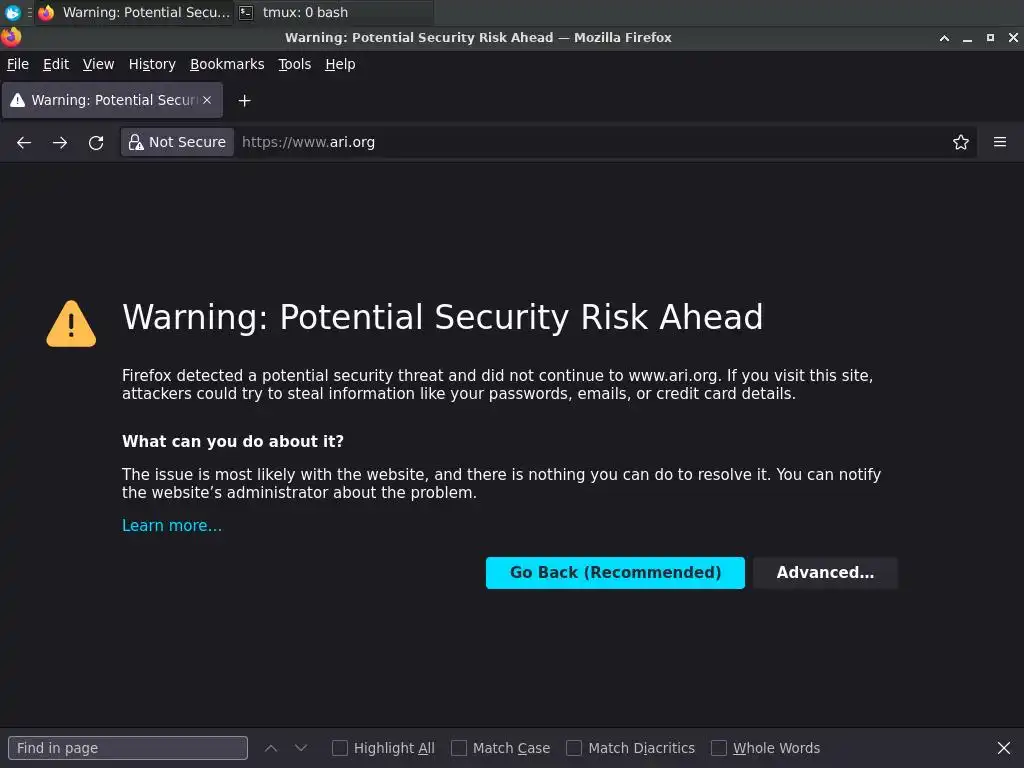Screen dimensions: 1024x768
Task: Open the View menu
Action: pyautogui.click(x=98, y=64)
